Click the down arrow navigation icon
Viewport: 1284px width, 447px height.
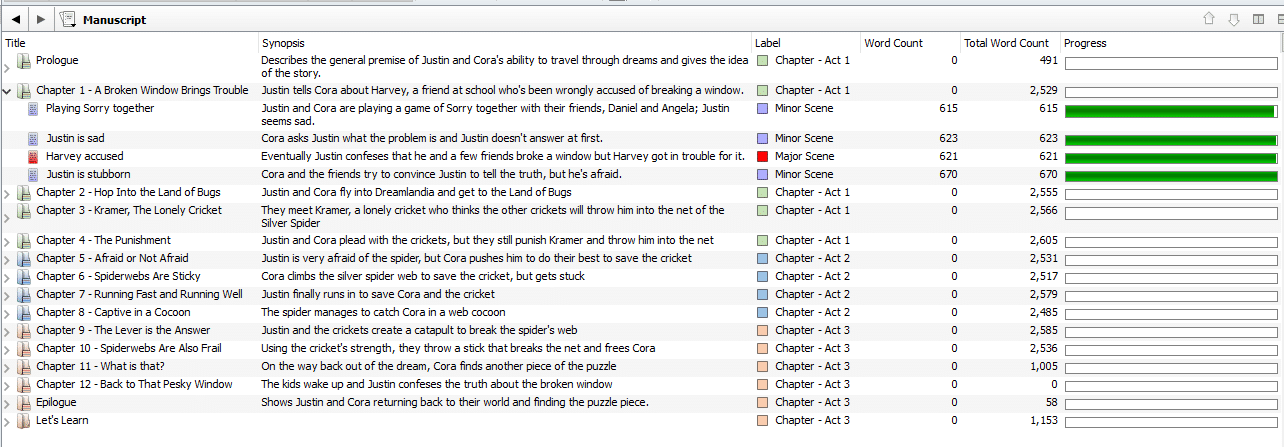coord(1233,19)
